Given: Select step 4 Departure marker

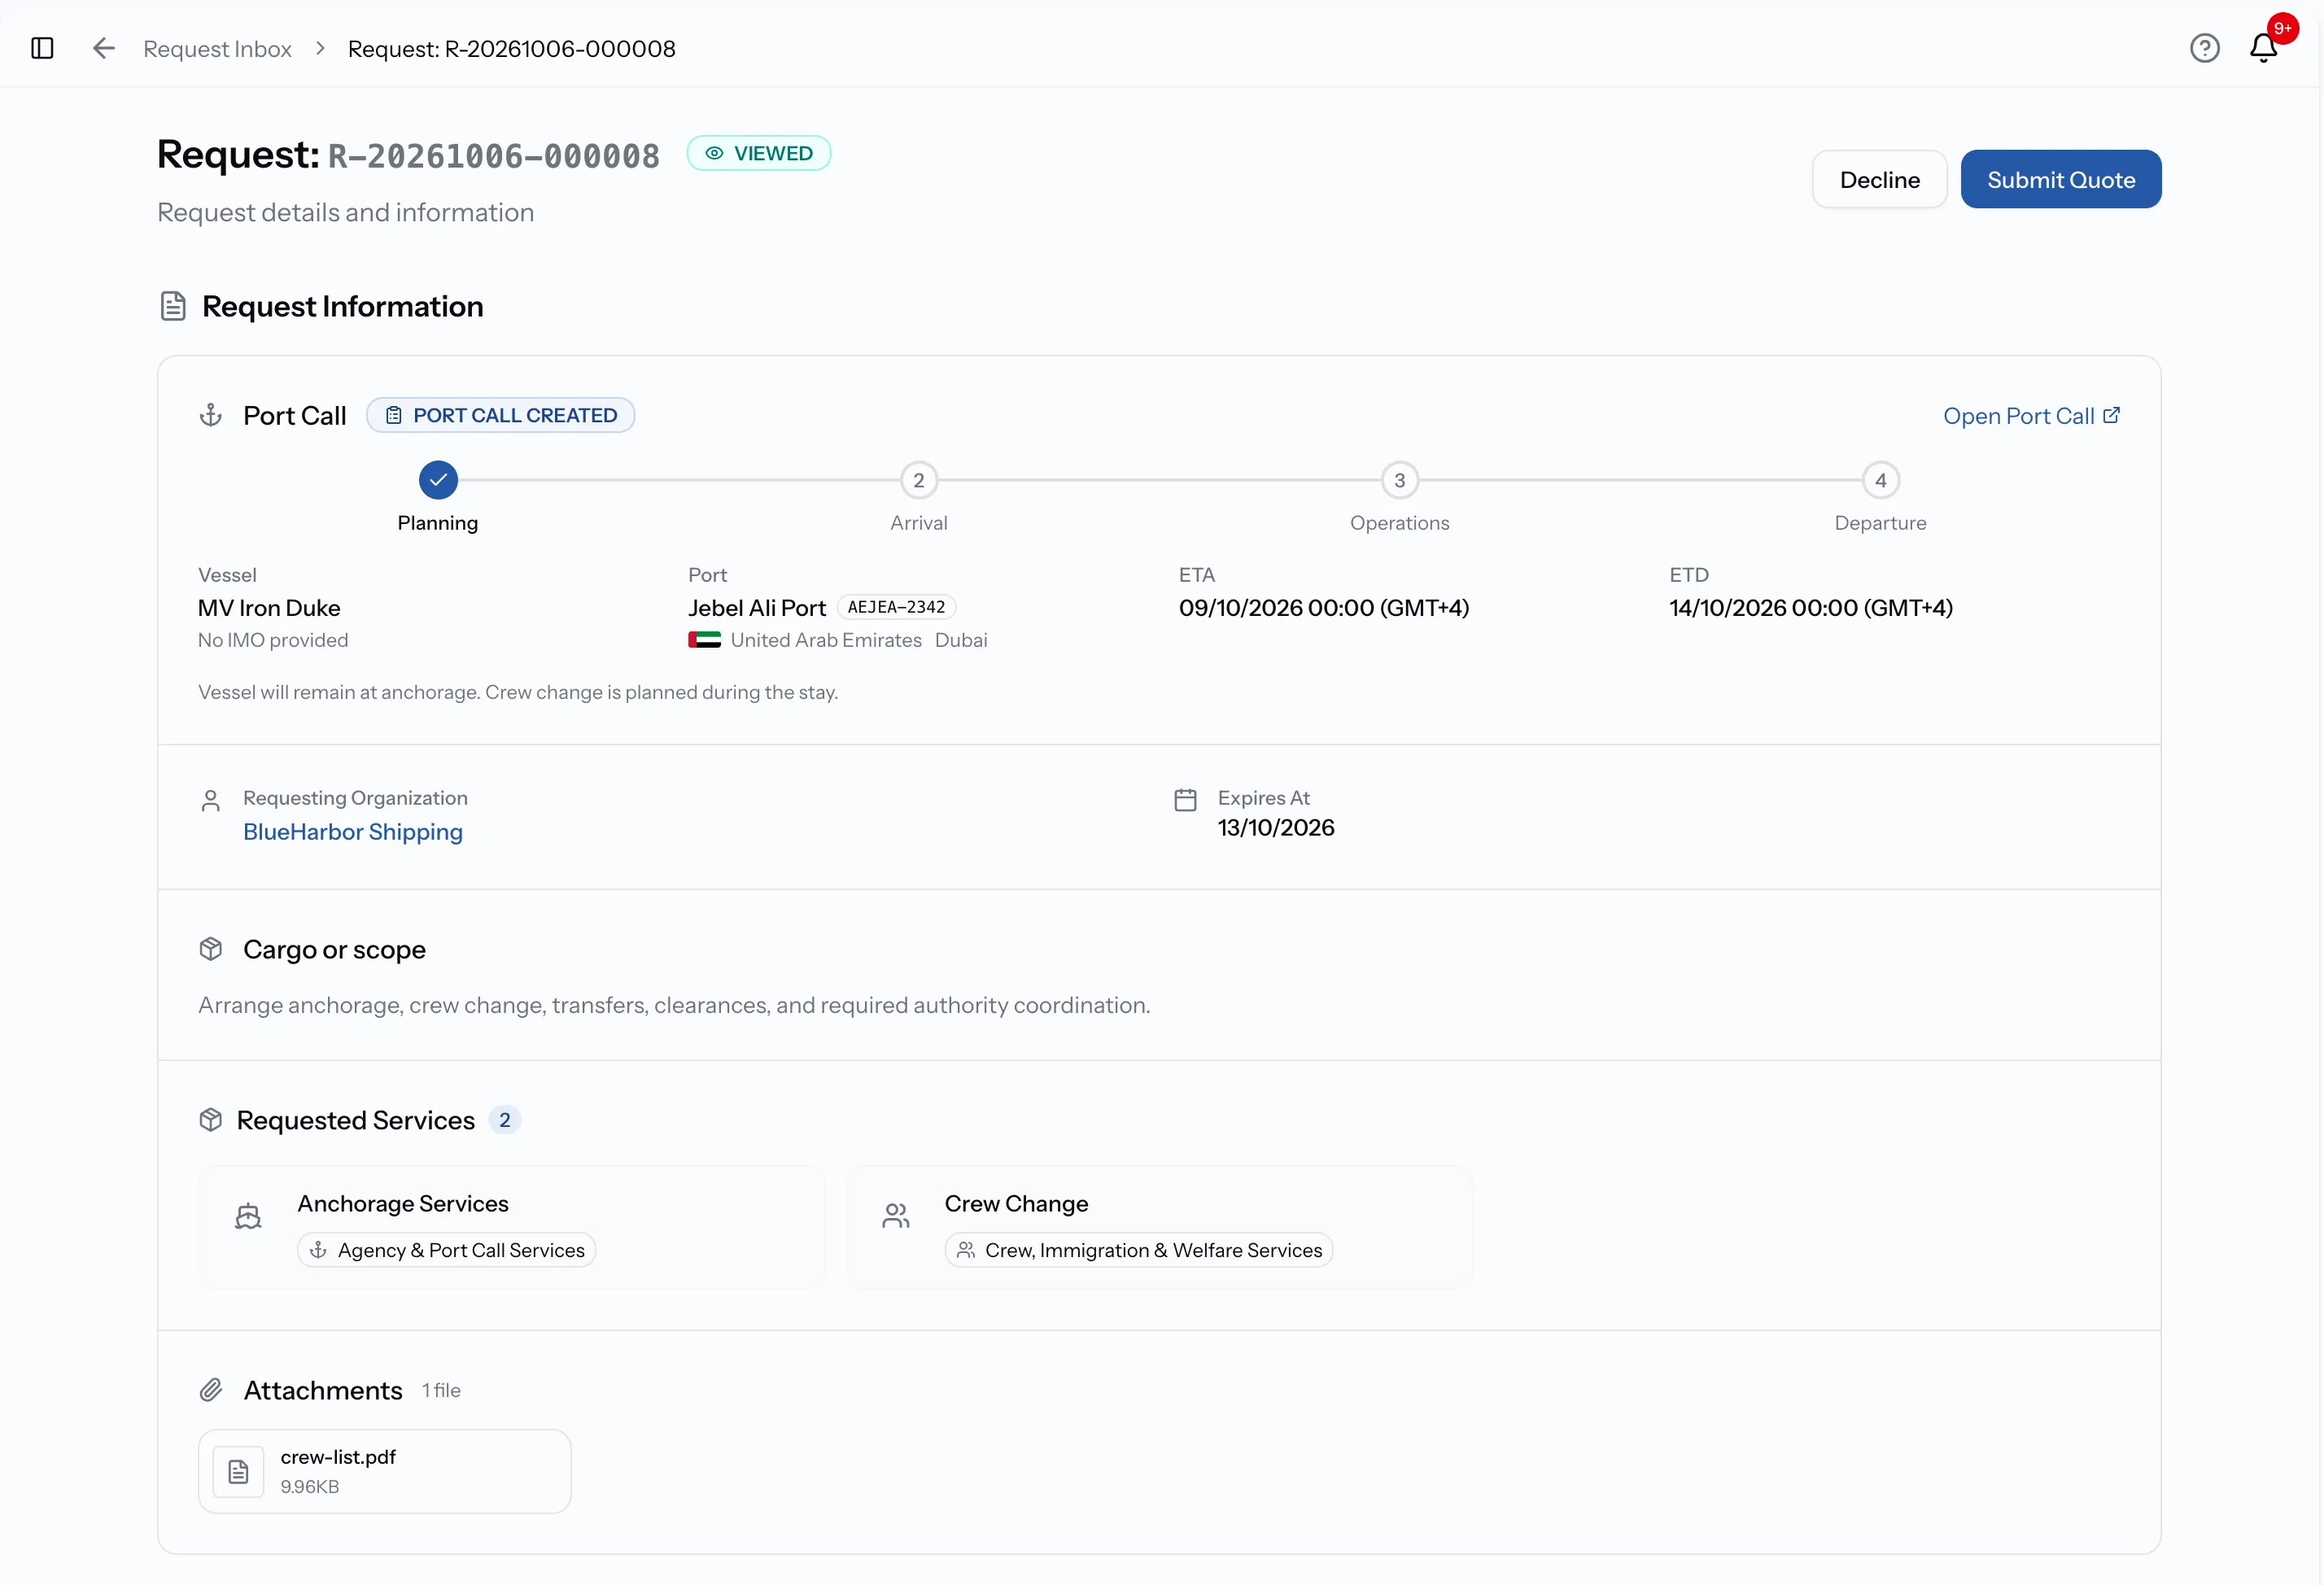Looking at the screenshot, I should coord(1880,480).
